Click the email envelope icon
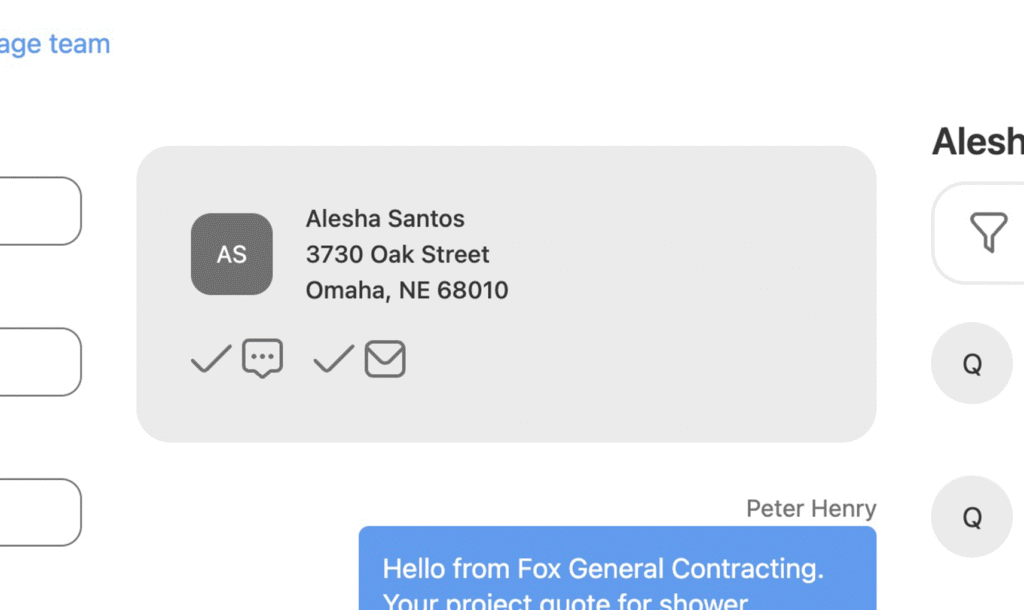The width and height of the screenshot is (1024, 610). tap(385, 359)
